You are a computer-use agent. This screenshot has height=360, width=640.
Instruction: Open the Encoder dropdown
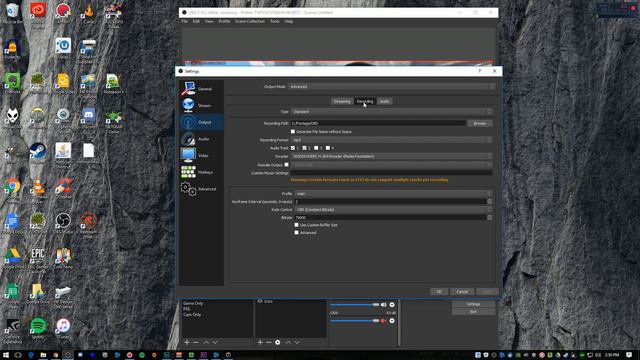pyautogui.click(x=391, y=156)
